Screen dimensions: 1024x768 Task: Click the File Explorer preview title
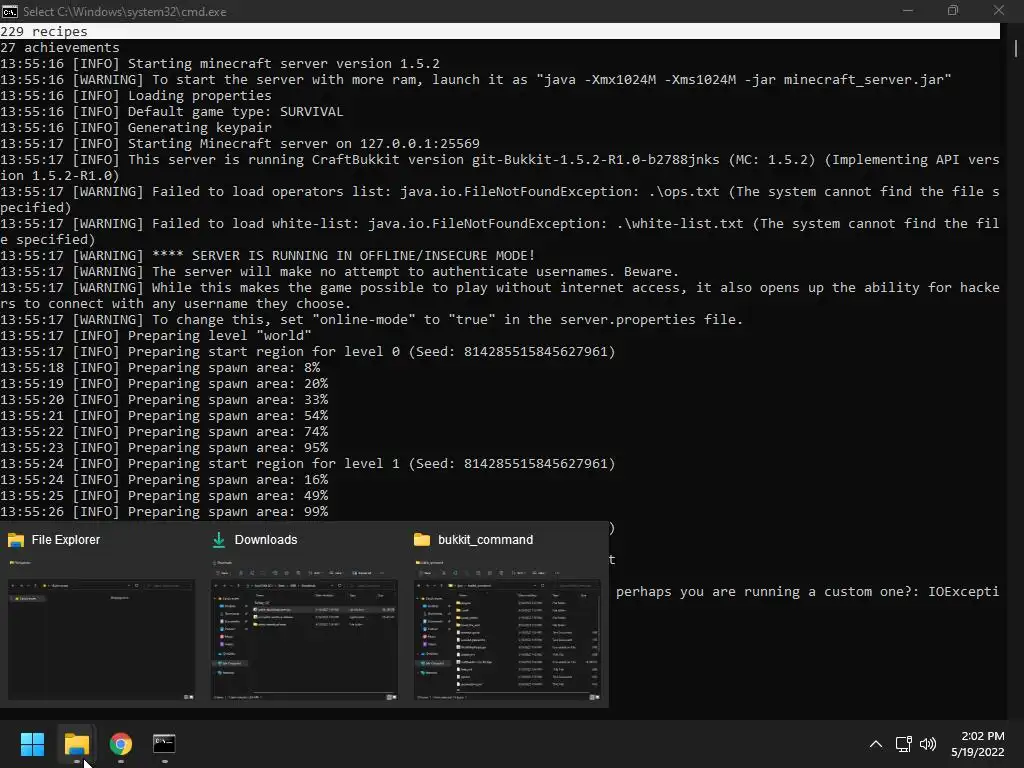pyautogui.click(x=66, y=539)
